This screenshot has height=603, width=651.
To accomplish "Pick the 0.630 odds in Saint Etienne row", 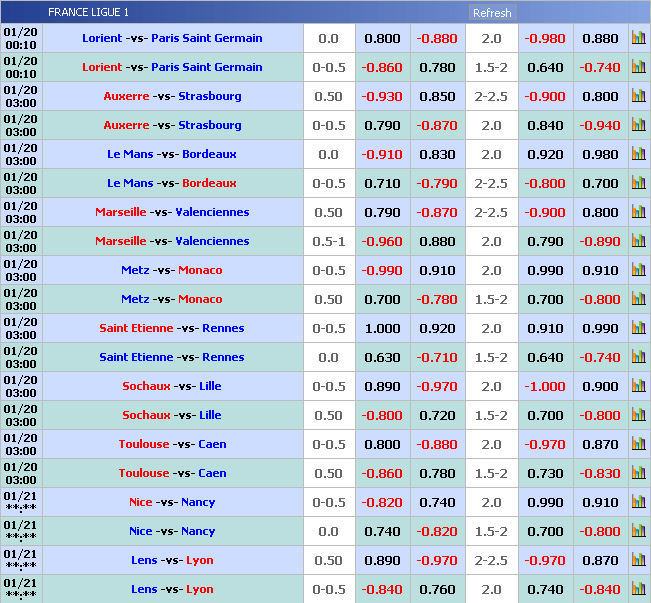I will point(382,357).
